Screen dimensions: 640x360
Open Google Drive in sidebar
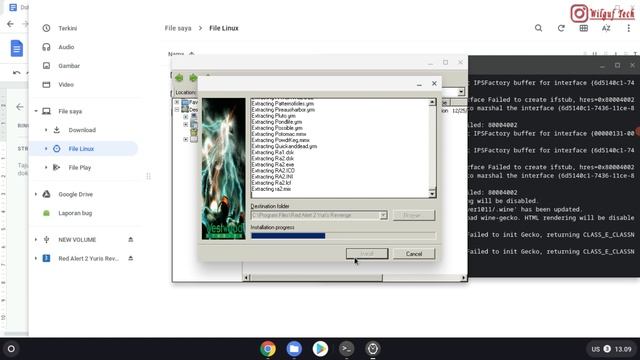pos(76,194)
